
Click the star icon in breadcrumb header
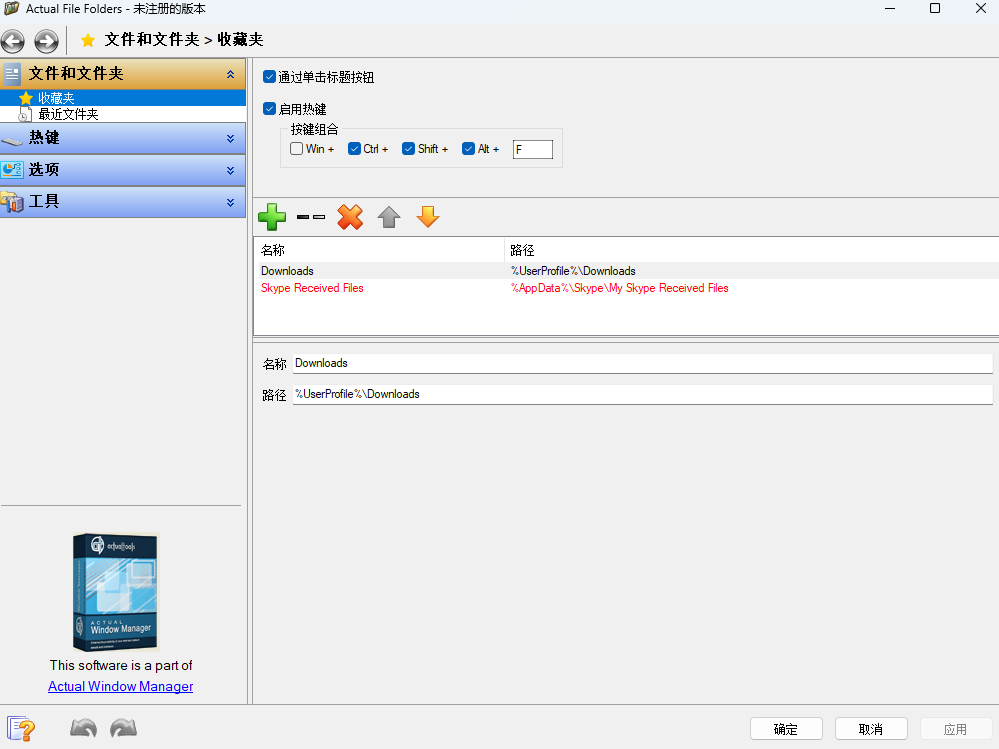[88, 40]
